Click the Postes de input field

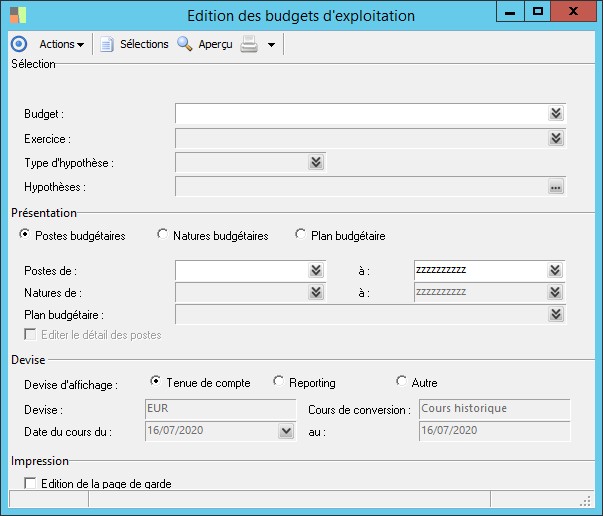(x=242, y=270)
